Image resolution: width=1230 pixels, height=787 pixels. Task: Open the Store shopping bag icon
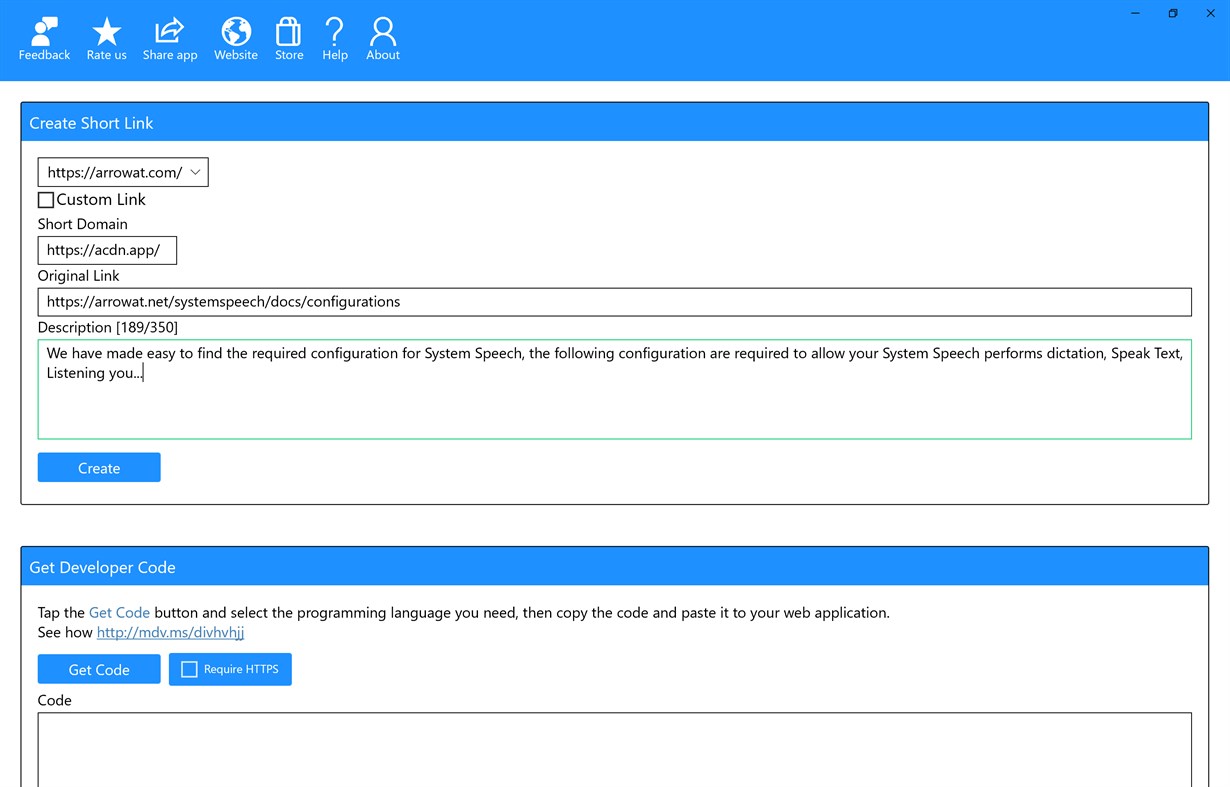pyautogui.click(x=289, y=40)
